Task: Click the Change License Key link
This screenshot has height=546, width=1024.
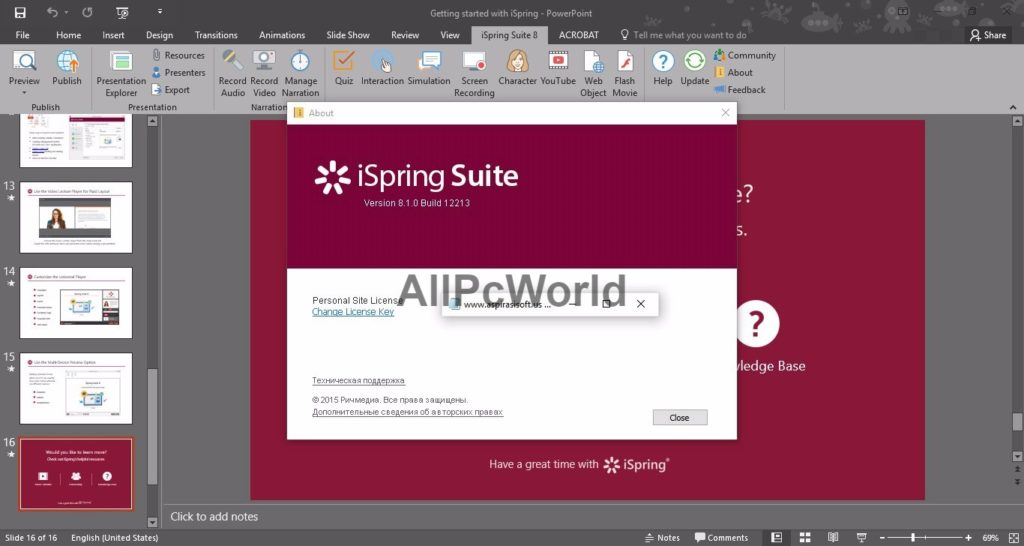Action: [x=353, y=312]
